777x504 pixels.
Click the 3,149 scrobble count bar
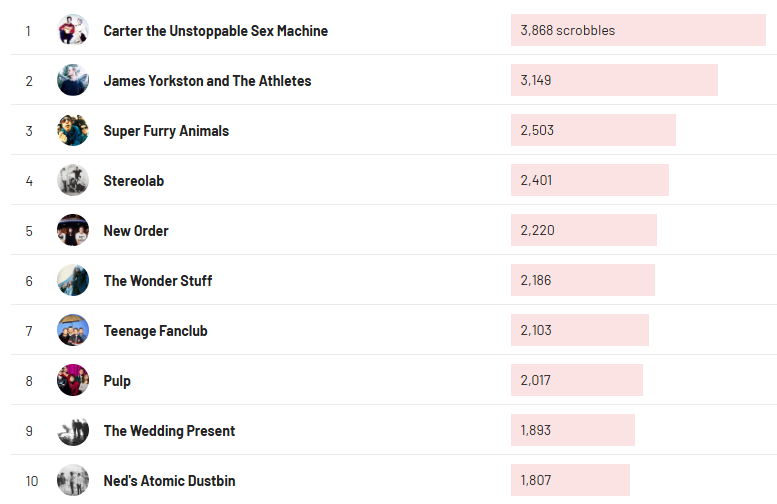coord(614,81)
